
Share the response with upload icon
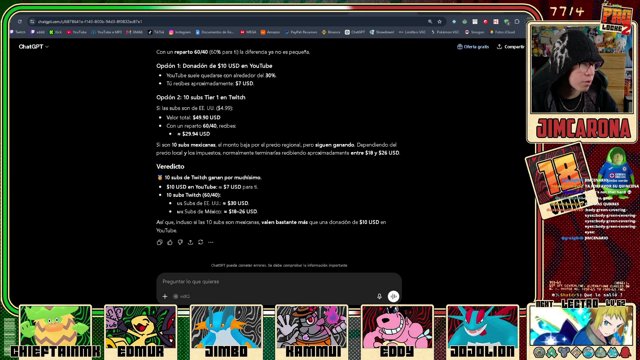coord(190,242)
